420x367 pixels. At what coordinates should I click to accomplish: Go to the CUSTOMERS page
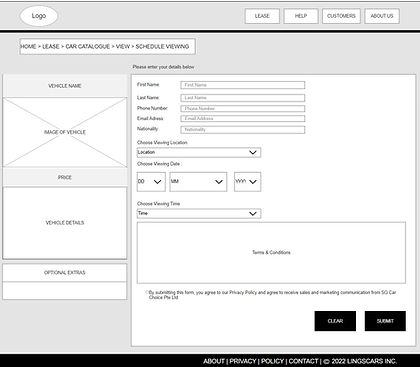click(x=341, y=16)
